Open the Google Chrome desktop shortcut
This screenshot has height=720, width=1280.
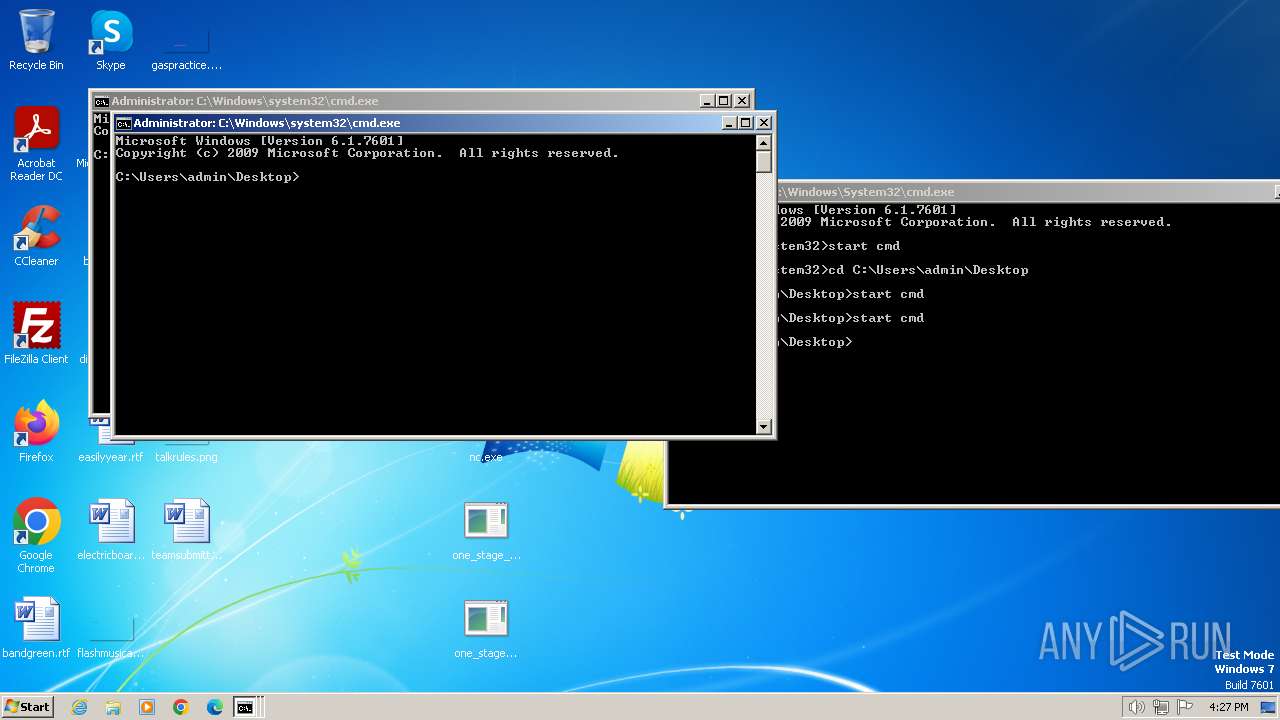coord(36,536)
